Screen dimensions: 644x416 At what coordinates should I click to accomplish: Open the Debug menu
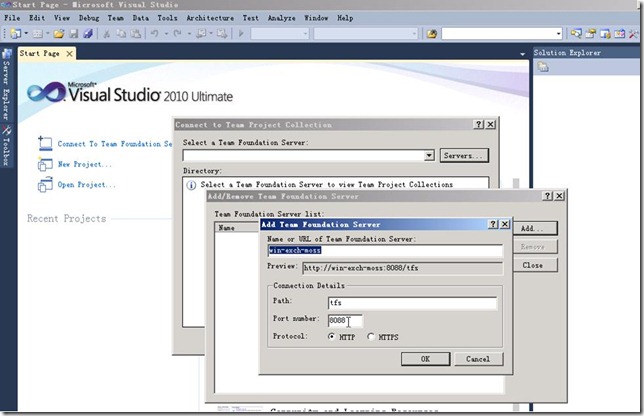[x=89, y=18]
